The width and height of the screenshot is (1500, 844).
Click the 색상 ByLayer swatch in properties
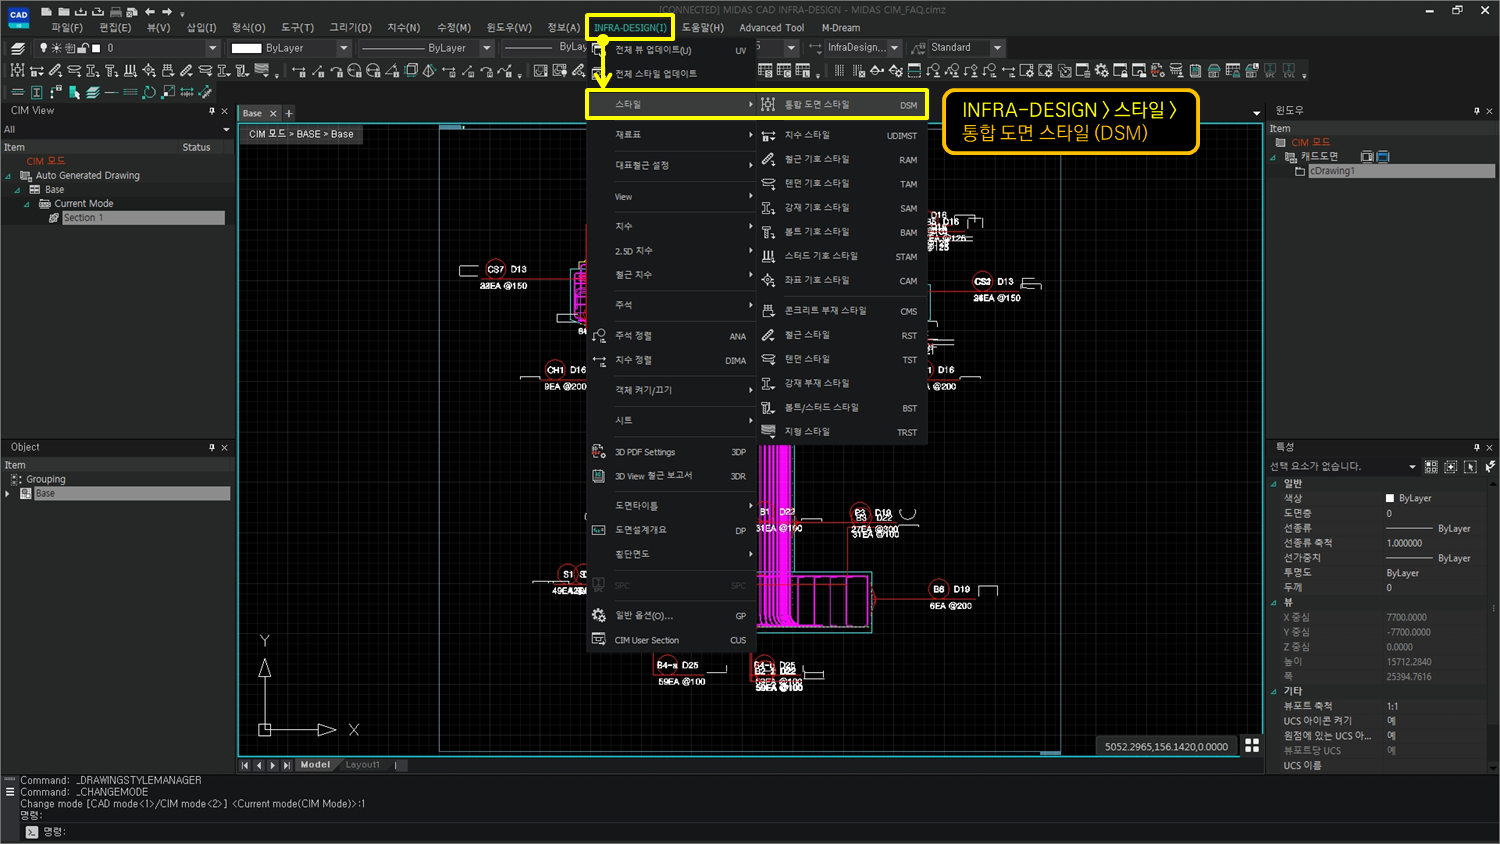point(1390,498)
